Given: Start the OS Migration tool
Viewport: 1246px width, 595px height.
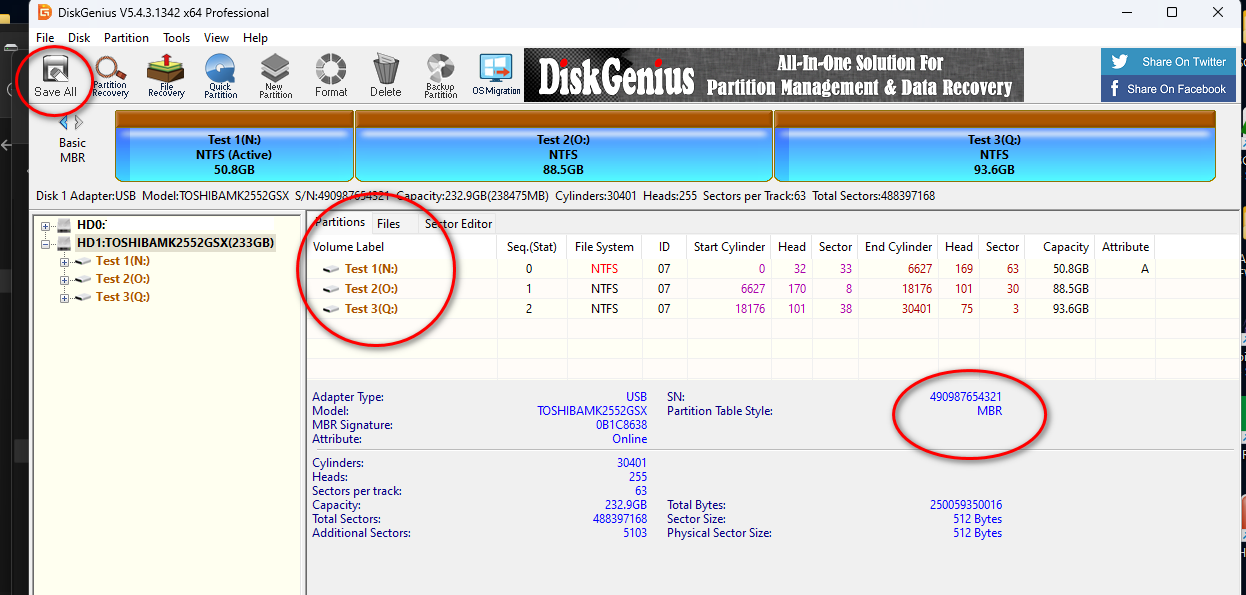Looking at the screenshot, I should pyautogui.click(x=496, y=76).
